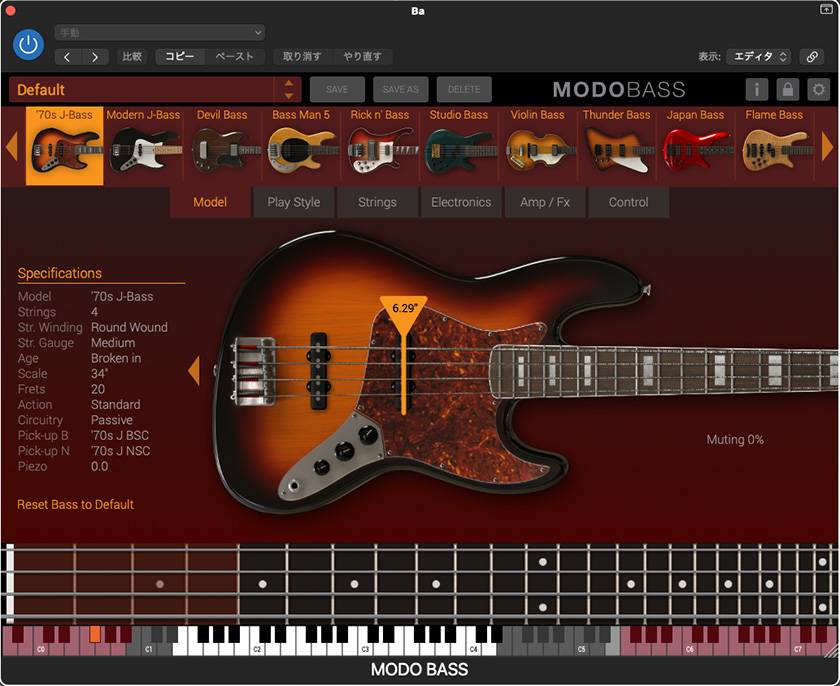Click the C2 key on keyboard
This screenshot has width=840, height=686.
(x=257, y=649)
